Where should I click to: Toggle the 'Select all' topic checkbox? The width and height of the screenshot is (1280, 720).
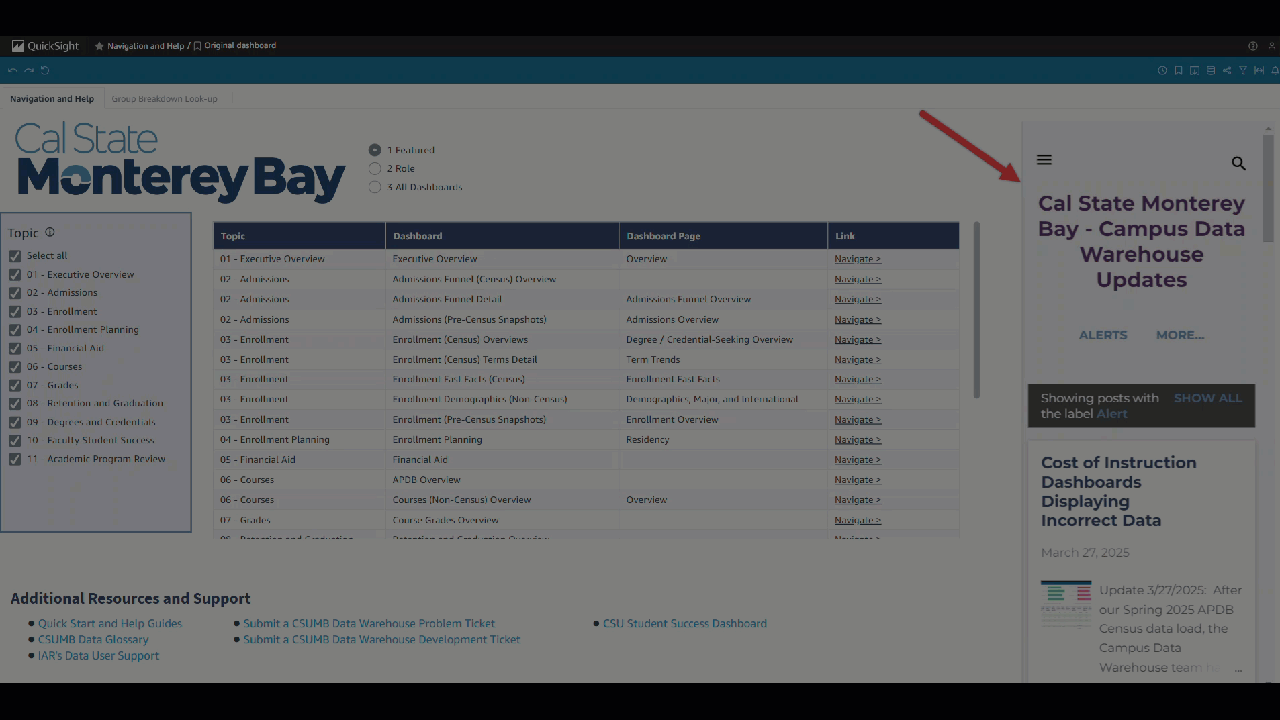(x=15, y=256)
